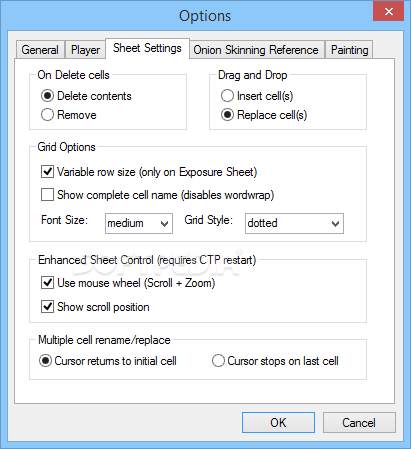
Task: Go to the Painting tab
Action: tap(349, 50)
